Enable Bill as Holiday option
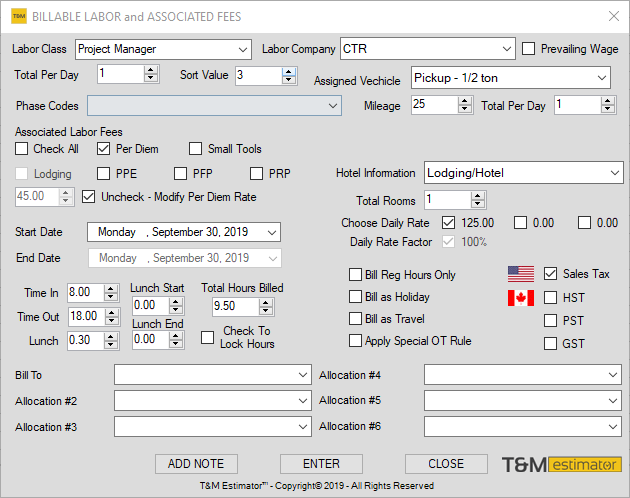The height and width of the screenshot is (498, 630). (x=355, y=297)
